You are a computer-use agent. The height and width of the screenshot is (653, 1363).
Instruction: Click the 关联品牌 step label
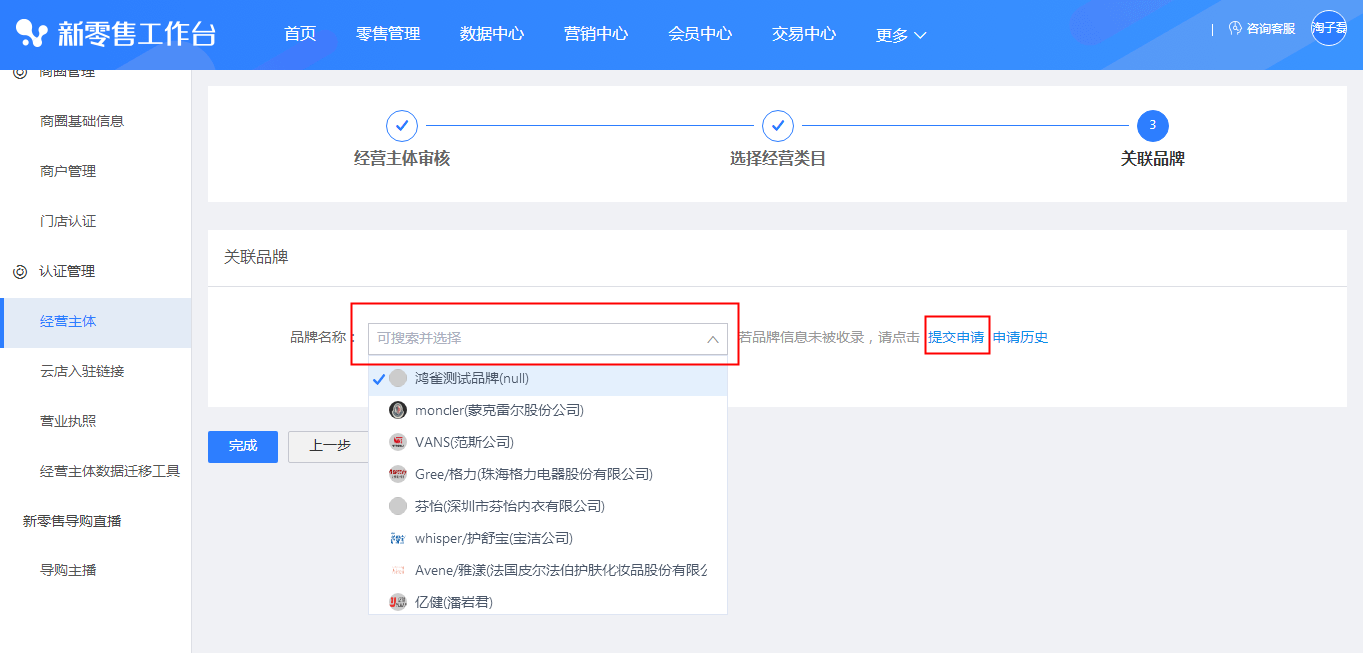click(x=1153, y=159)
